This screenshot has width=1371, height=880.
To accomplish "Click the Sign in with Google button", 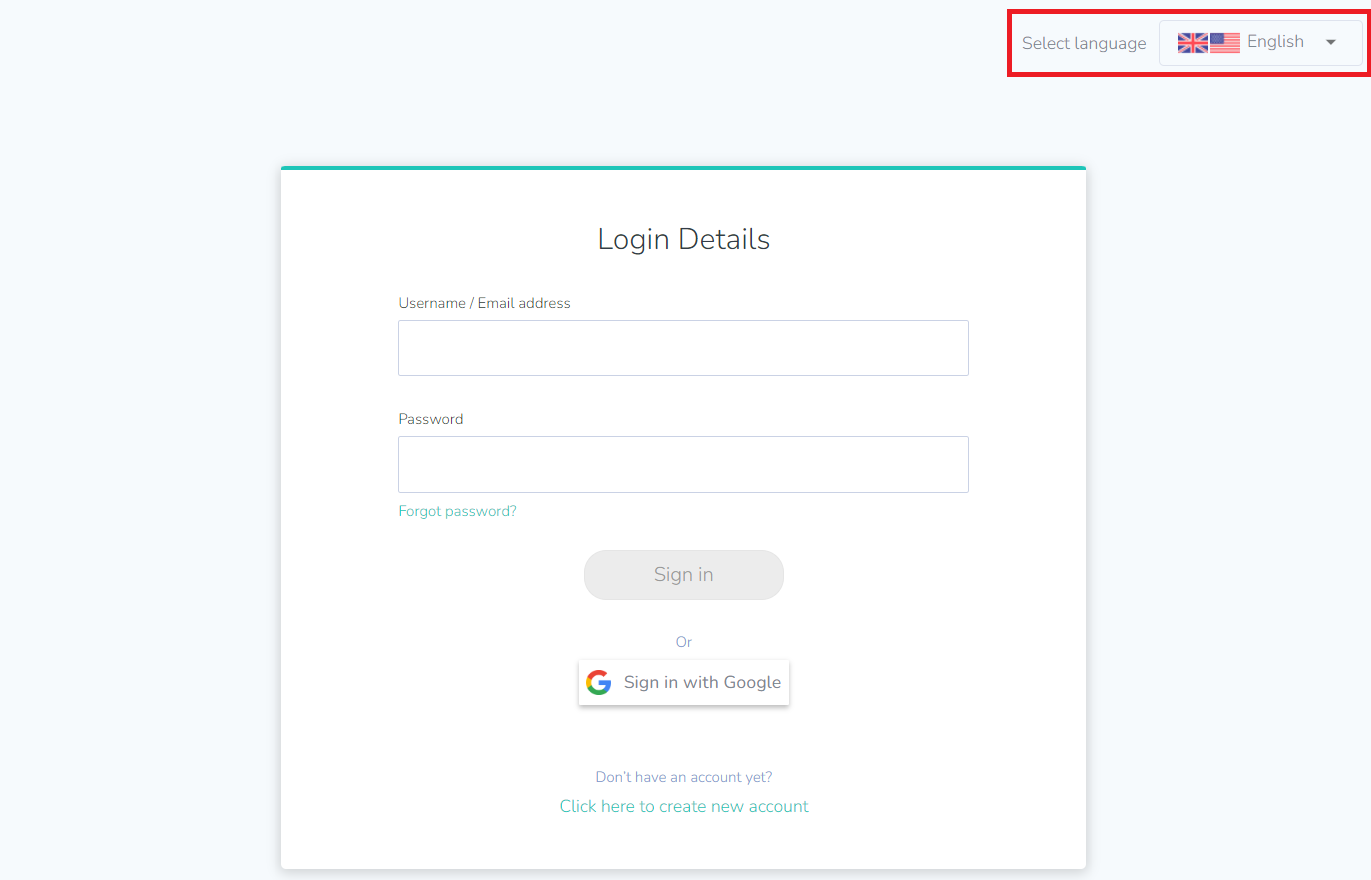I will [x=684, y=682].
